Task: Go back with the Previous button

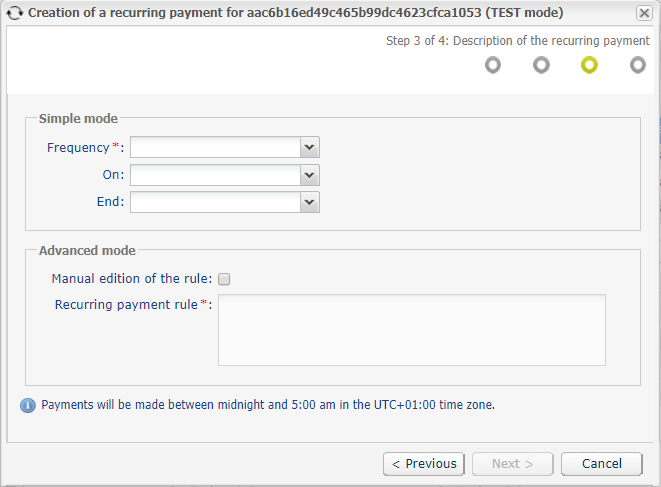Action: 423,464
